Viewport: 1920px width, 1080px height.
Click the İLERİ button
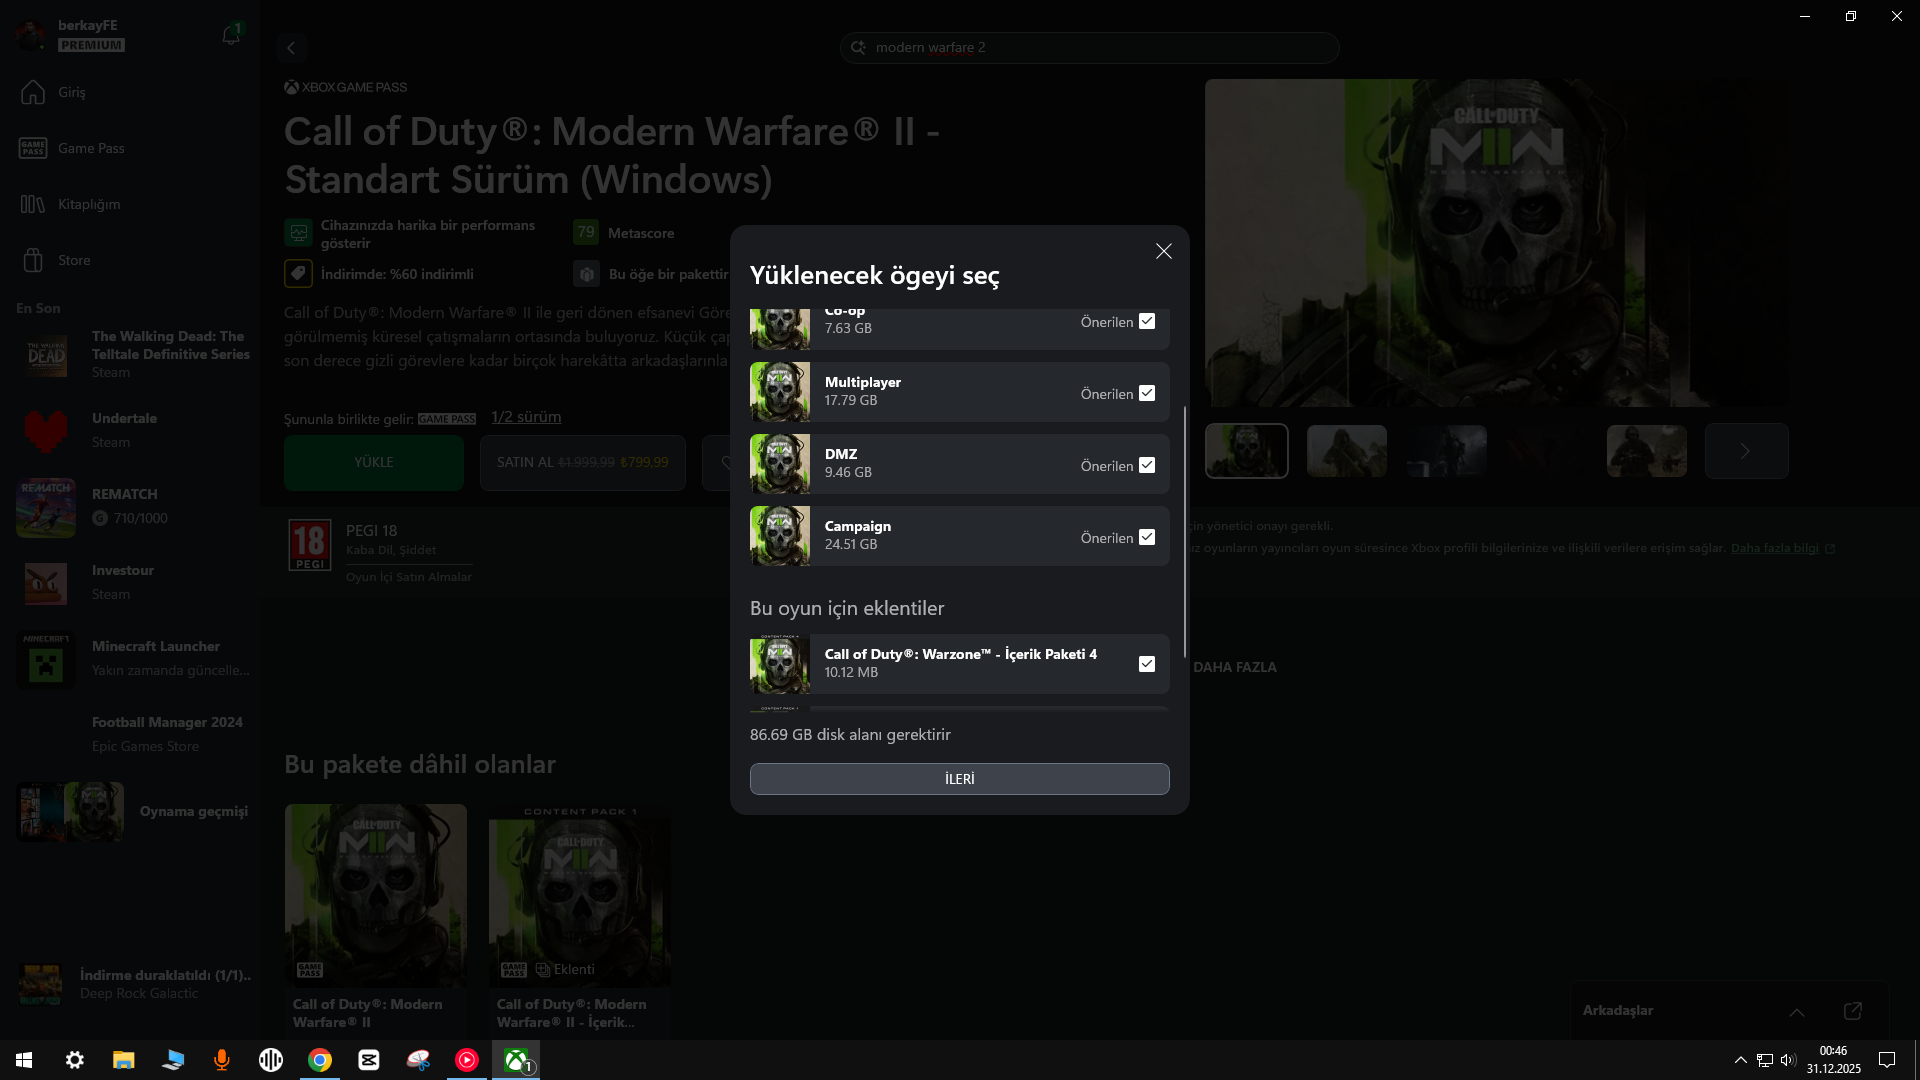[x=959, y=779]
